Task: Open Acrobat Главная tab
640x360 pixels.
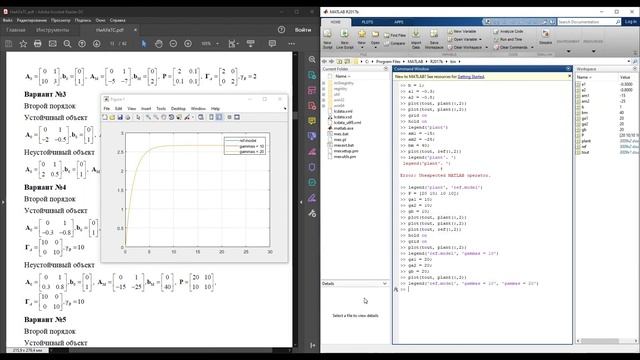Action: click(16, 30)
